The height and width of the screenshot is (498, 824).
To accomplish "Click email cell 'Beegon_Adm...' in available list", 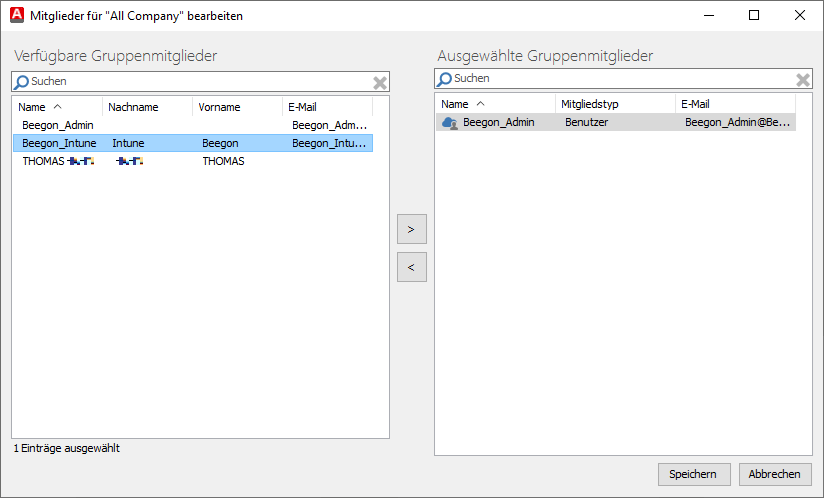I will [x=329, y=125].
